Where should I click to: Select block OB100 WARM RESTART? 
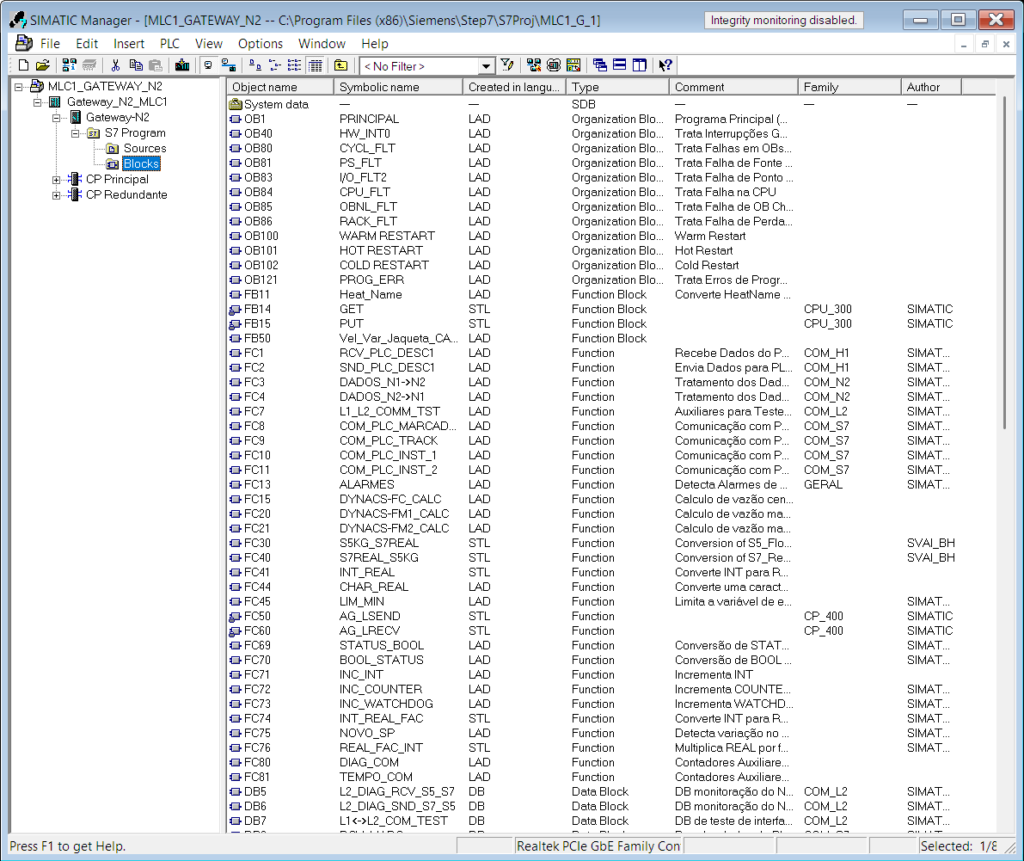(x=261, y=236)
